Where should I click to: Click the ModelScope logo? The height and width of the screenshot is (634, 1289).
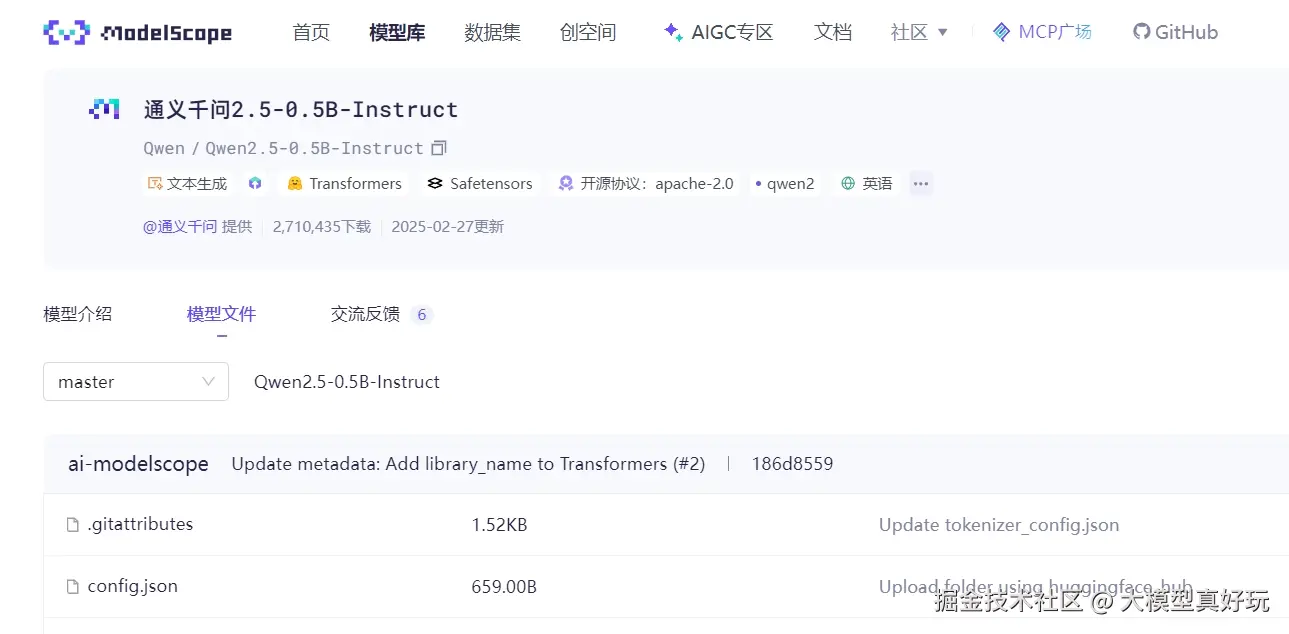[138, 32]
